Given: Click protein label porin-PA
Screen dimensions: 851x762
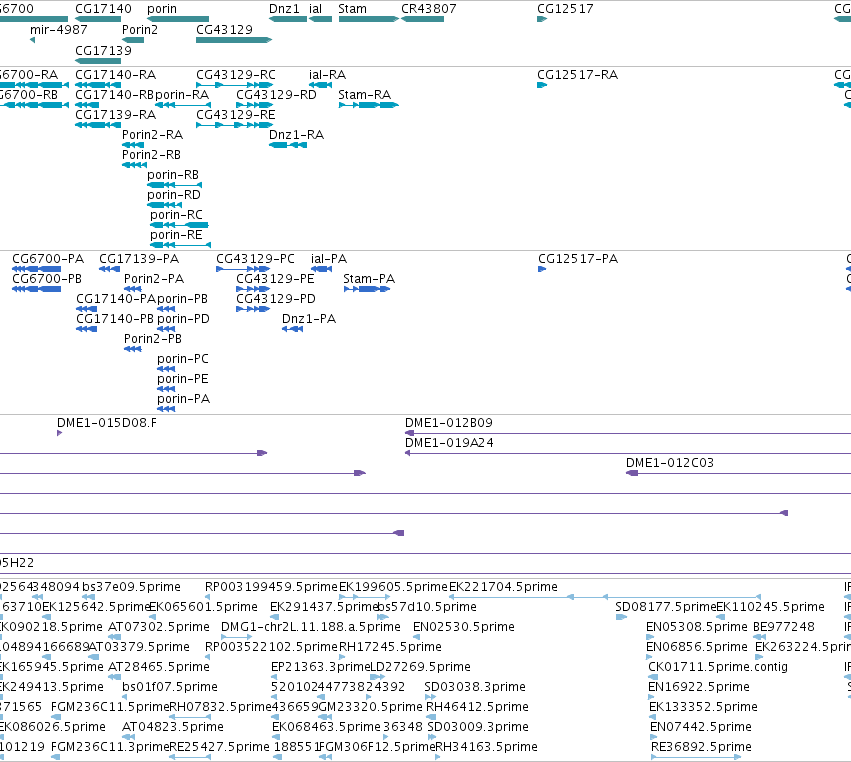Looking at the screenshot, I should (x=183, y=399).
